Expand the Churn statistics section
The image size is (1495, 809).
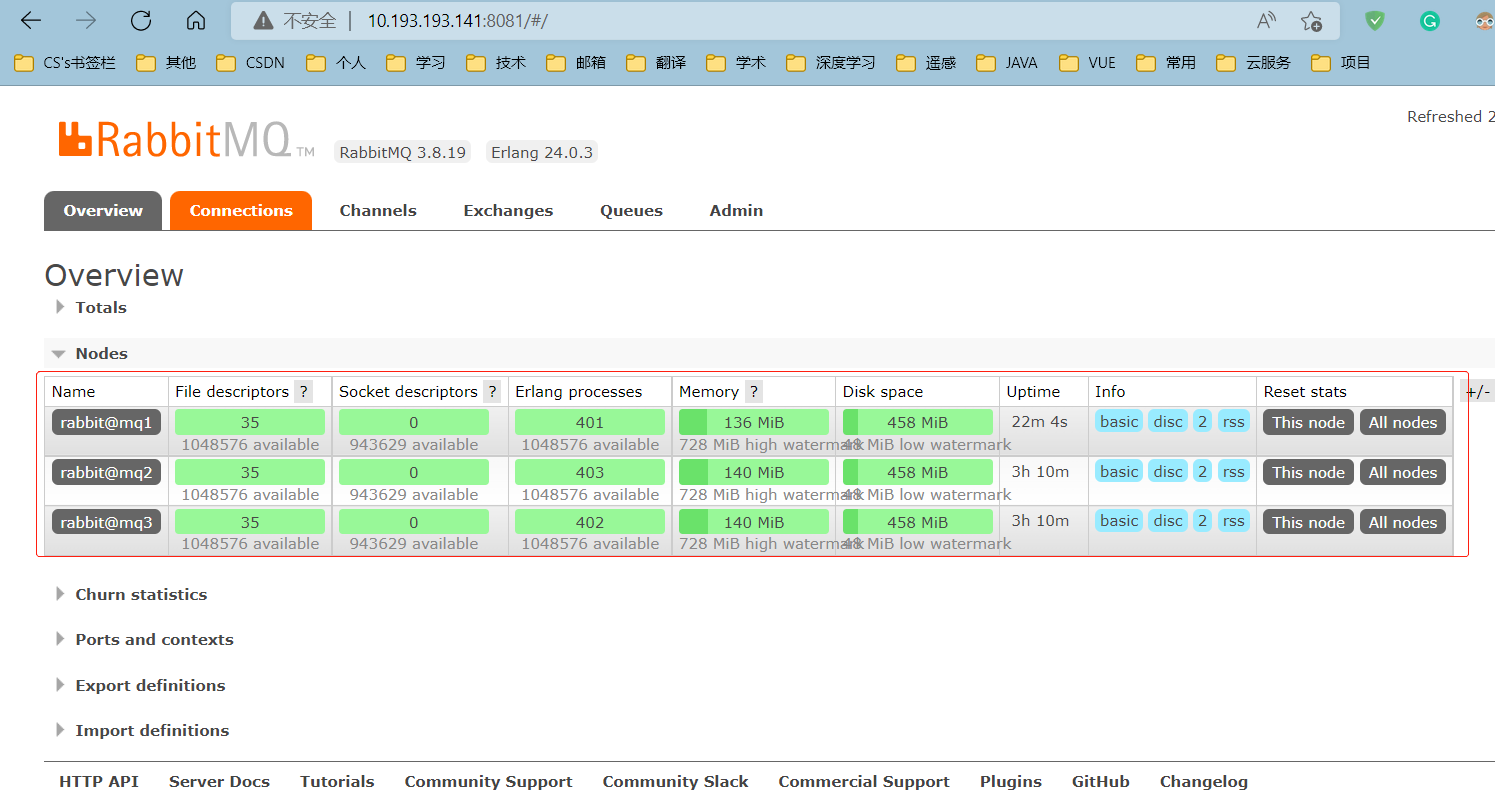[x=132, y=595]
